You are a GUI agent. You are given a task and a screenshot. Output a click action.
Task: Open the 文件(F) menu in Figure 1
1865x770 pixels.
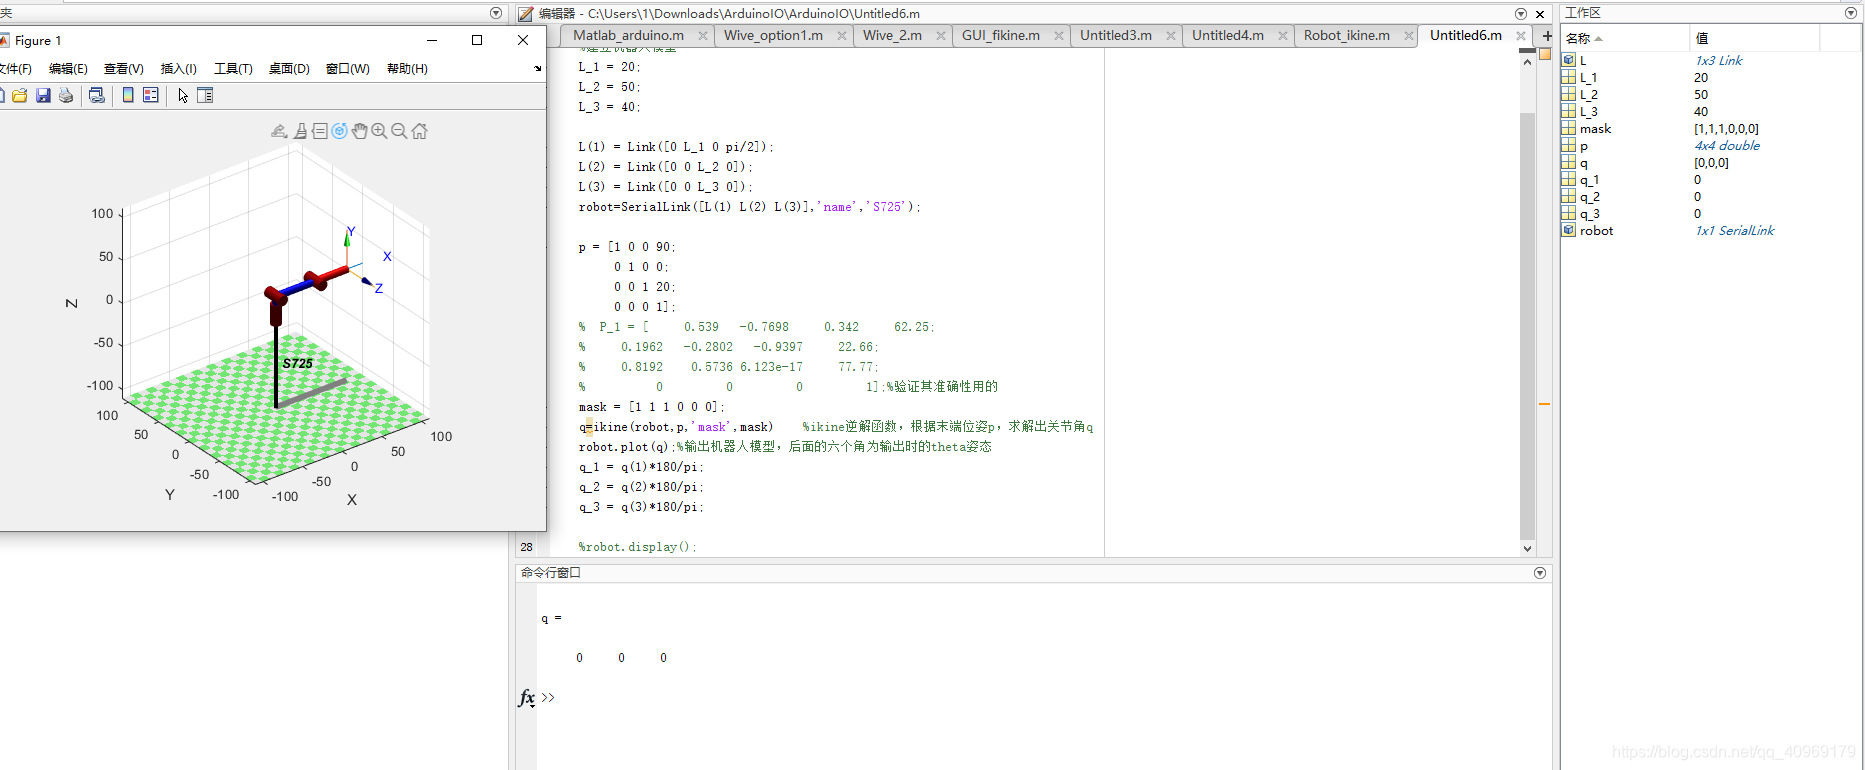tap(15, 69)
